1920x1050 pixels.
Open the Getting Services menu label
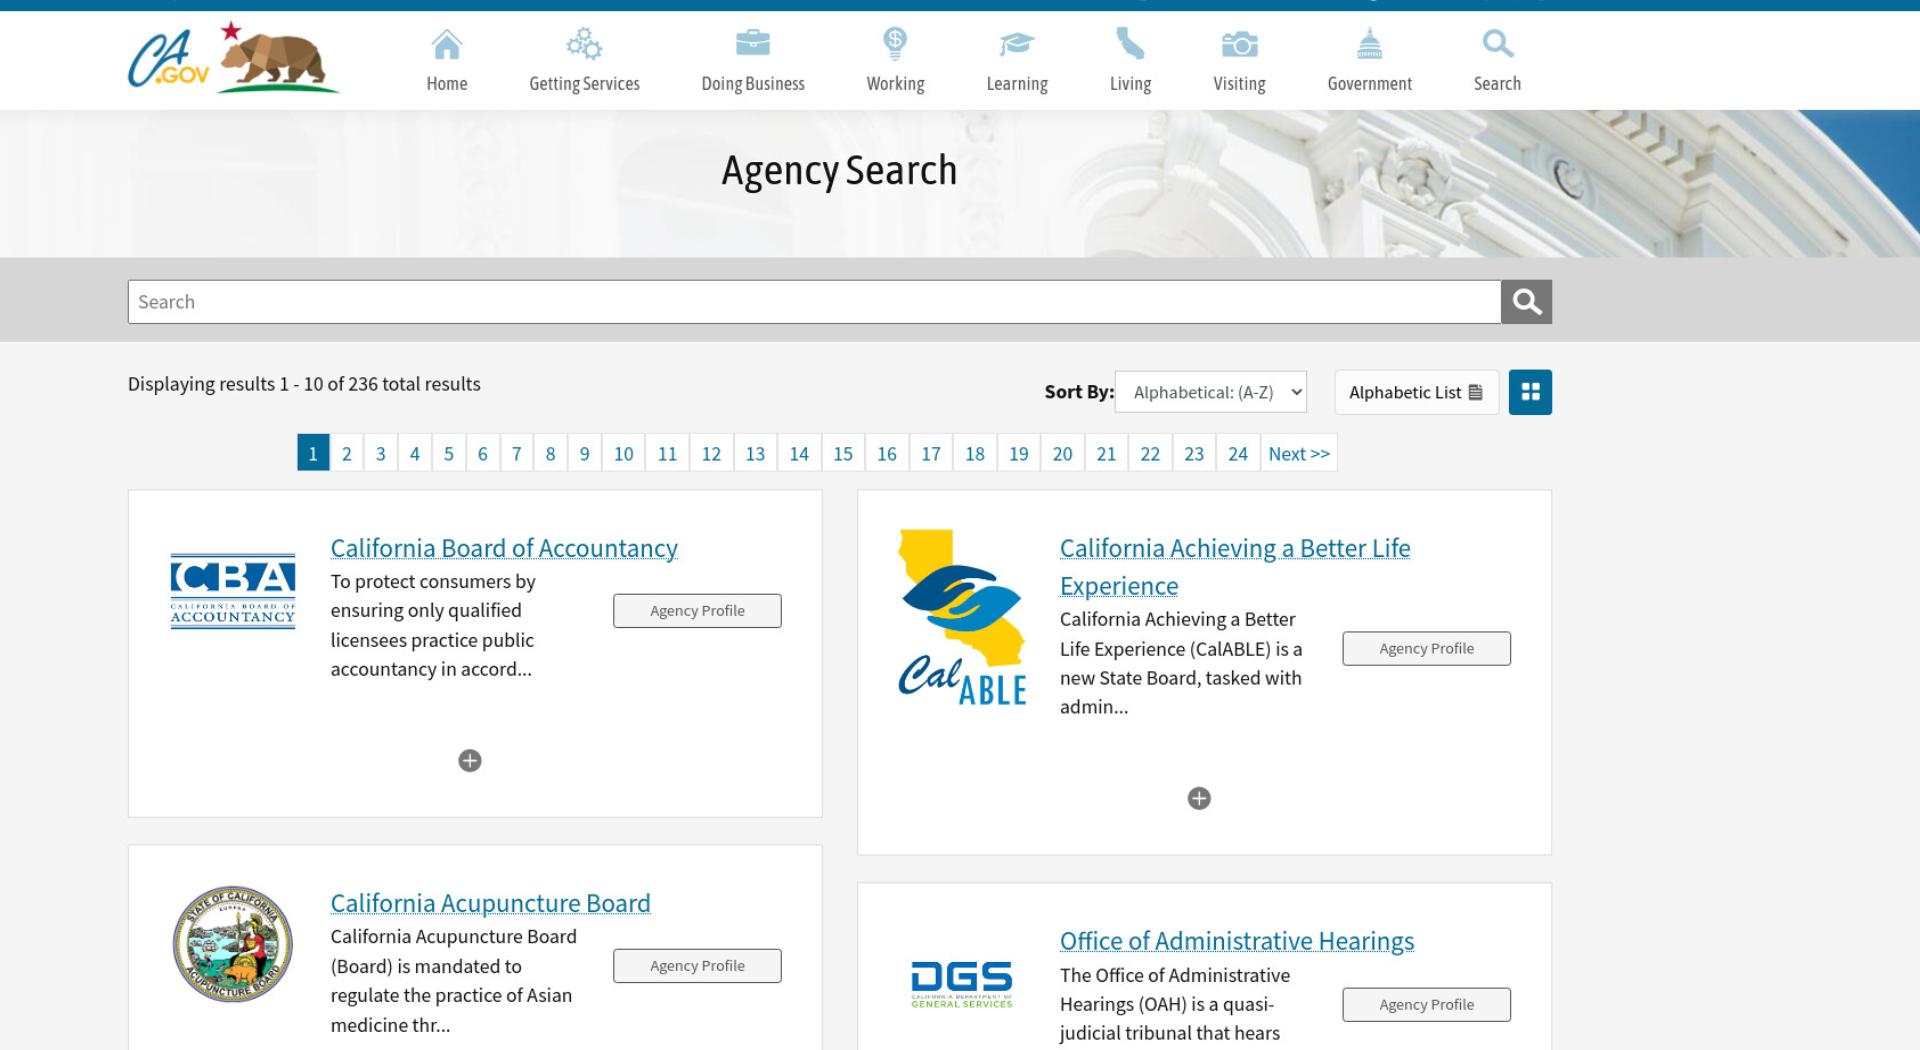point(584,84)
